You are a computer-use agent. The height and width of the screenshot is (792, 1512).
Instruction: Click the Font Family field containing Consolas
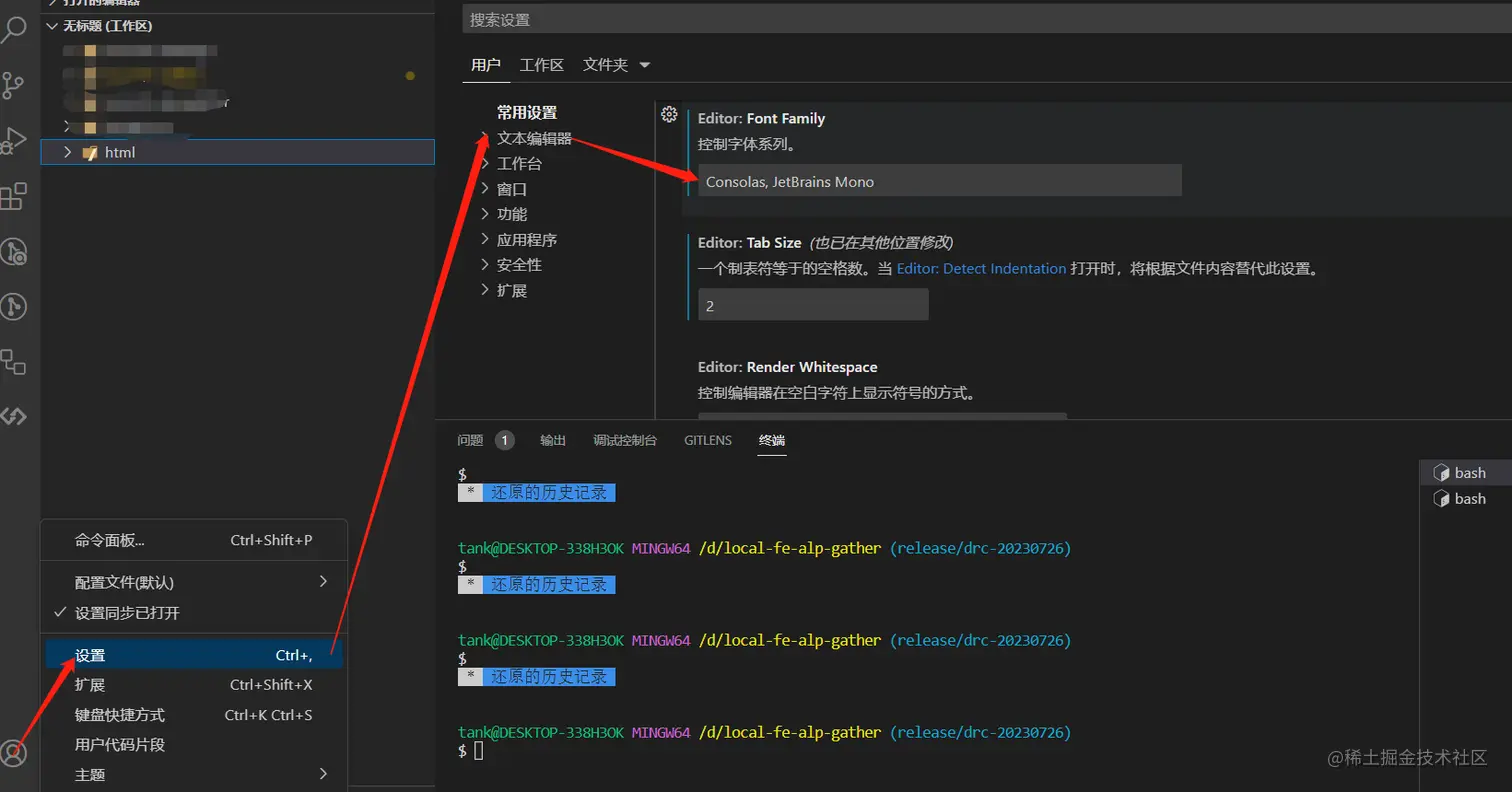(x=940, y=181)
